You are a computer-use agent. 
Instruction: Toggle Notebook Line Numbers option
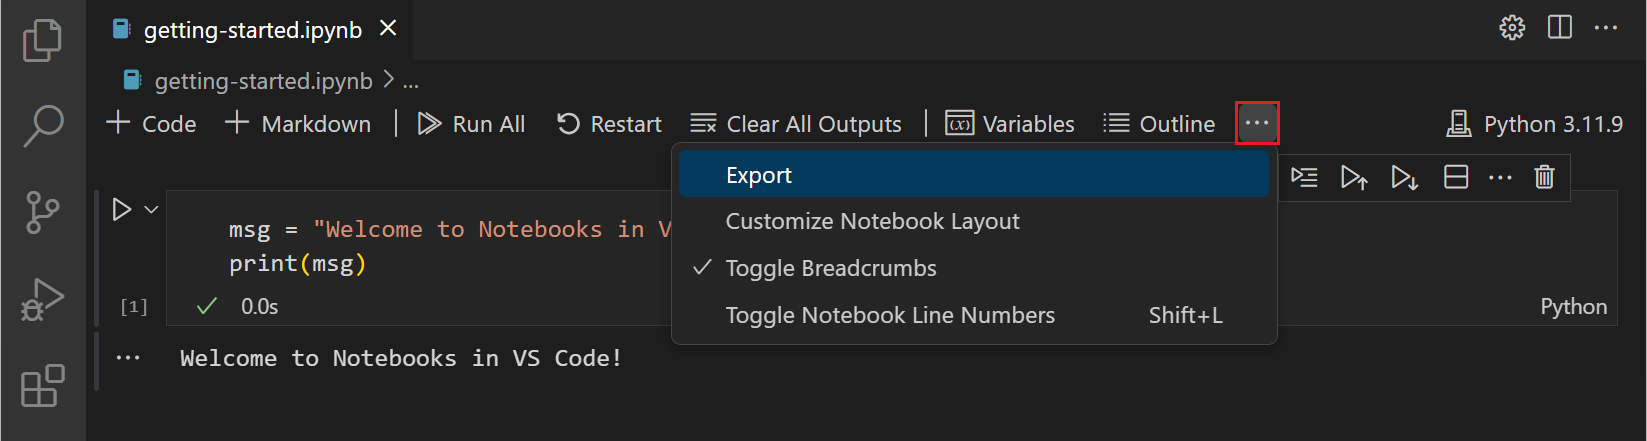(x=889, y=315)
